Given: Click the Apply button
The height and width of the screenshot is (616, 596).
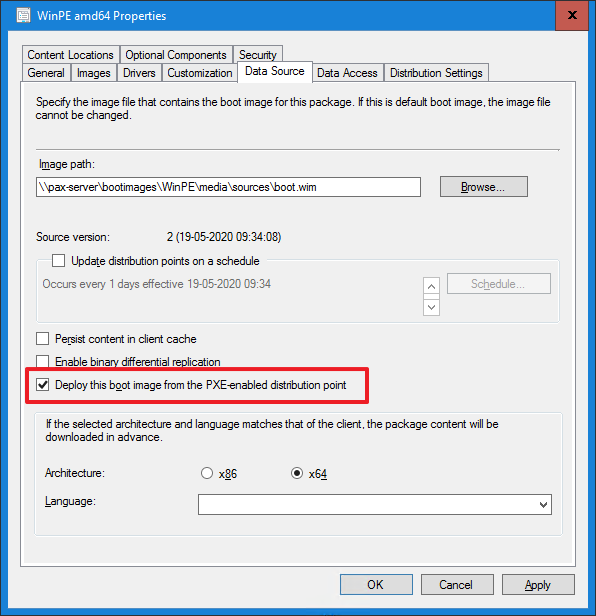Looking at the screenshot, I should pyautogui.click(x=538, y=585).
